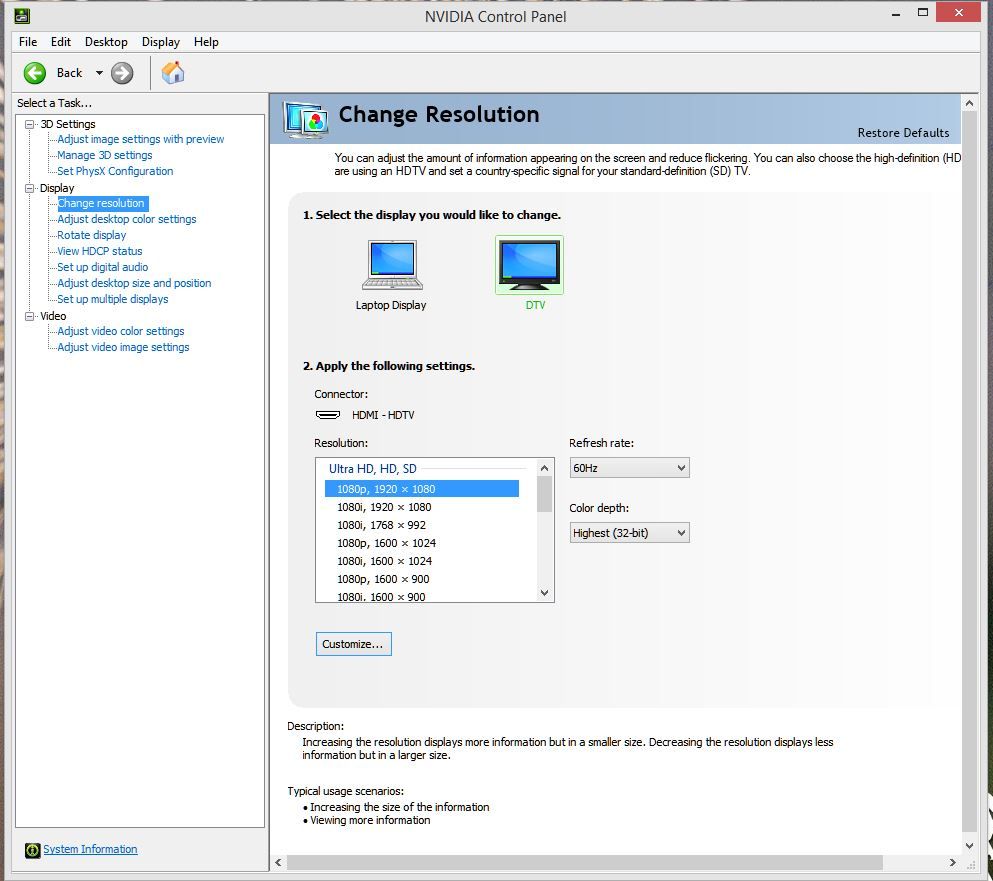Open the Color depth dropdown
The image size is (993, 881).
click(629, 533)
